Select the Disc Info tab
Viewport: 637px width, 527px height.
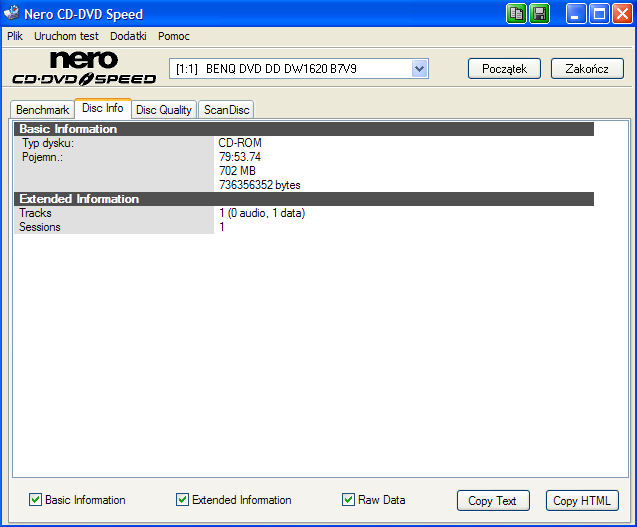103,108
